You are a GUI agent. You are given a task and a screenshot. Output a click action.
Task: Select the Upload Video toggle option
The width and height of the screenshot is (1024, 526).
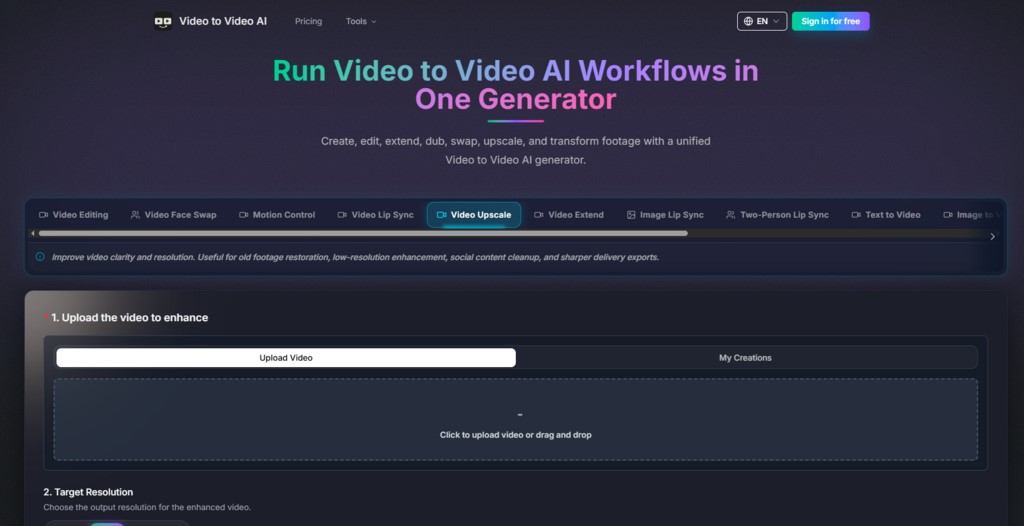(286, 358)
